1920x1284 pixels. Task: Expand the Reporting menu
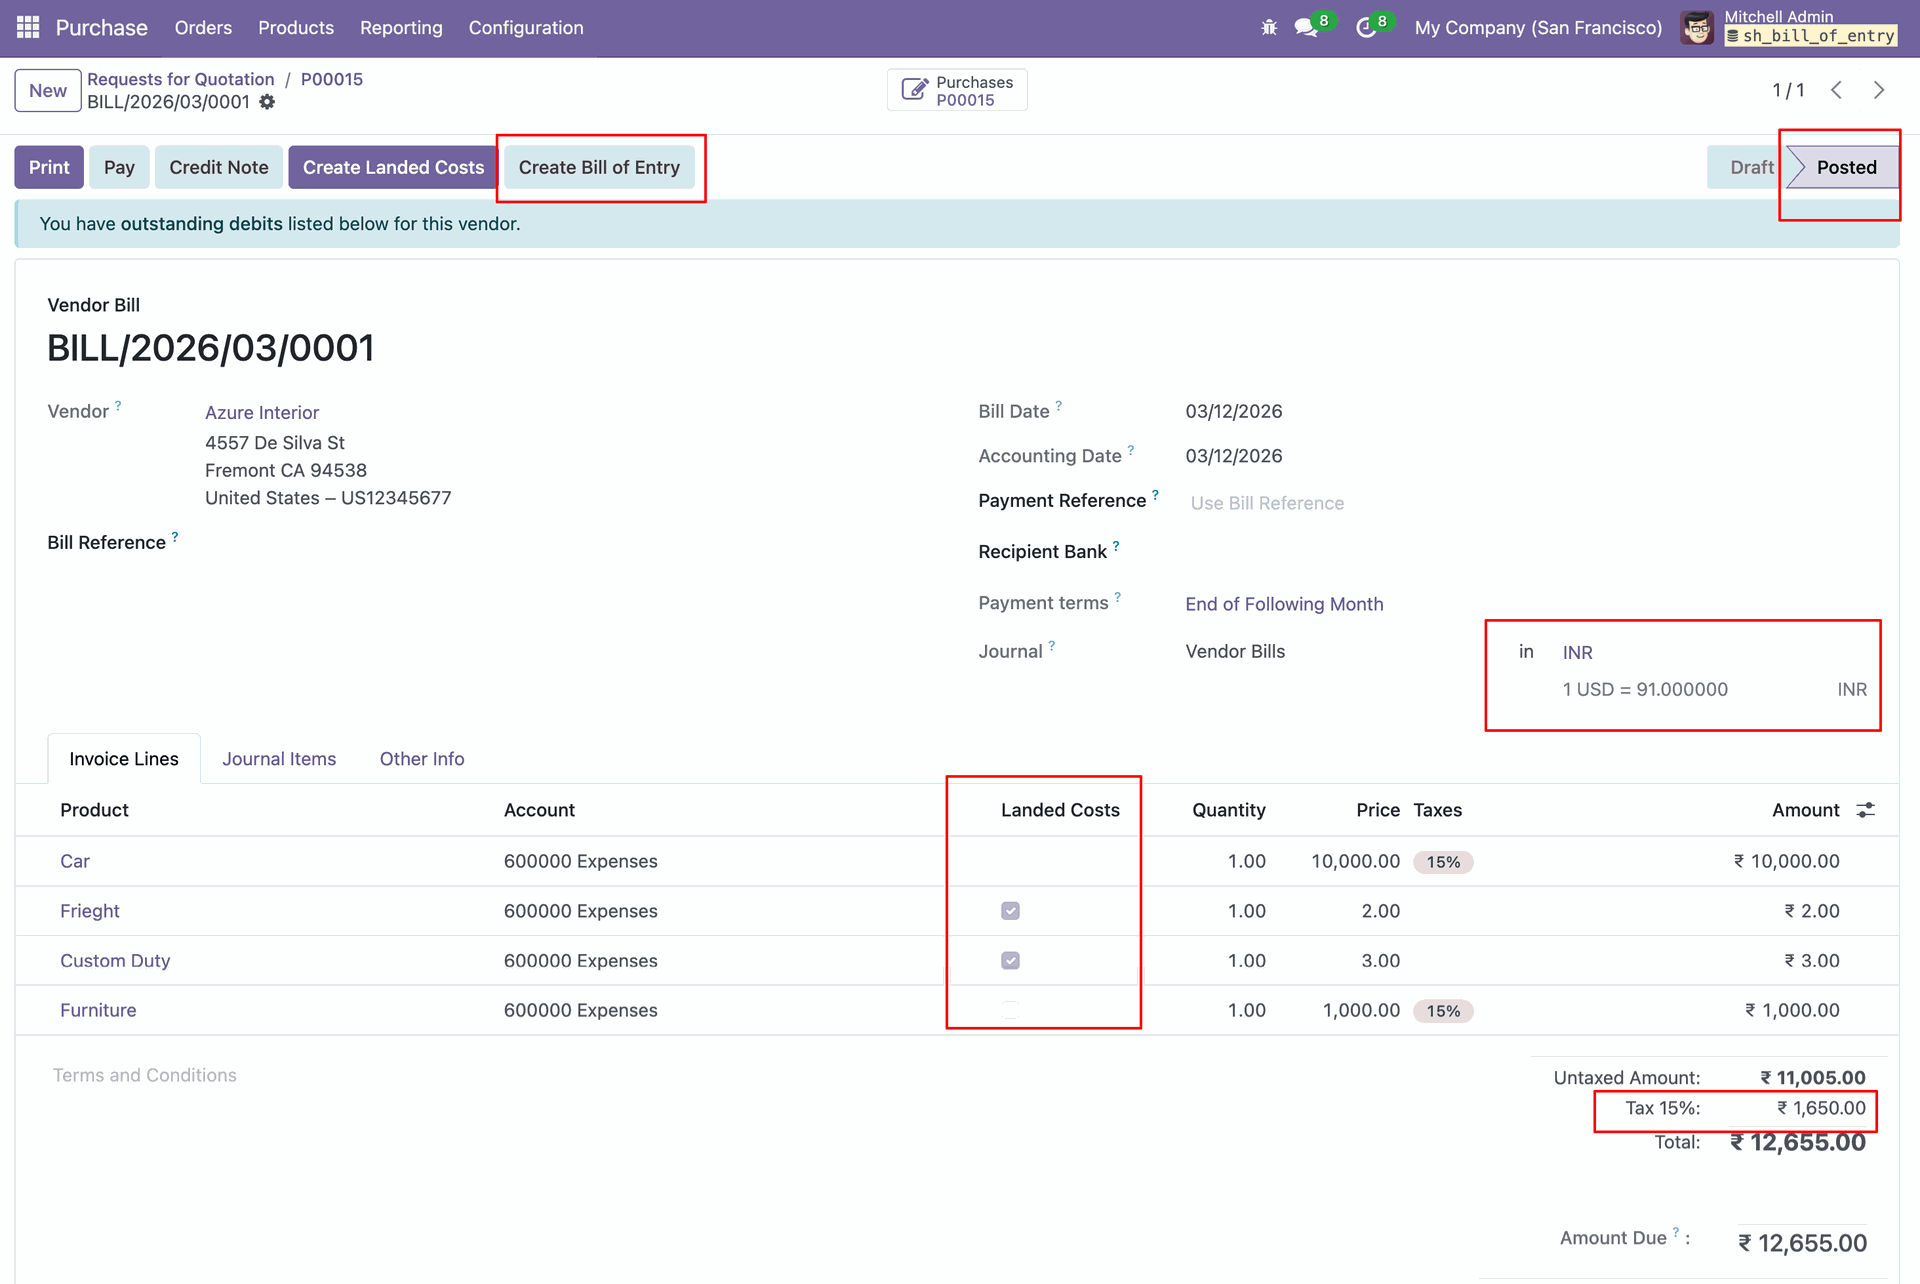point(401,27)
